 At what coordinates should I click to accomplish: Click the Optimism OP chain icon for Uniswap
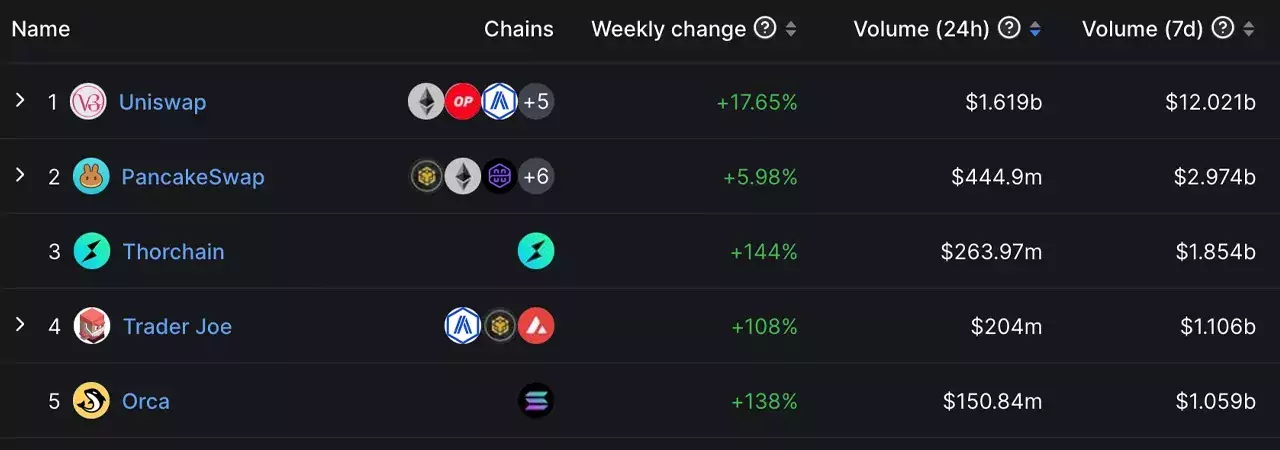pyautogui.click(x=463, y=102)
